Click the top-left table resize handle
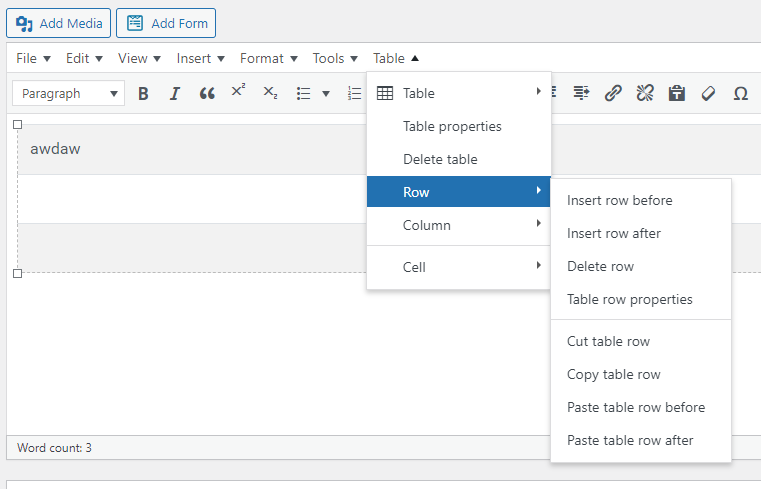Image resolution: width=761 pixels, height=489 pixels. coord(17,125)
